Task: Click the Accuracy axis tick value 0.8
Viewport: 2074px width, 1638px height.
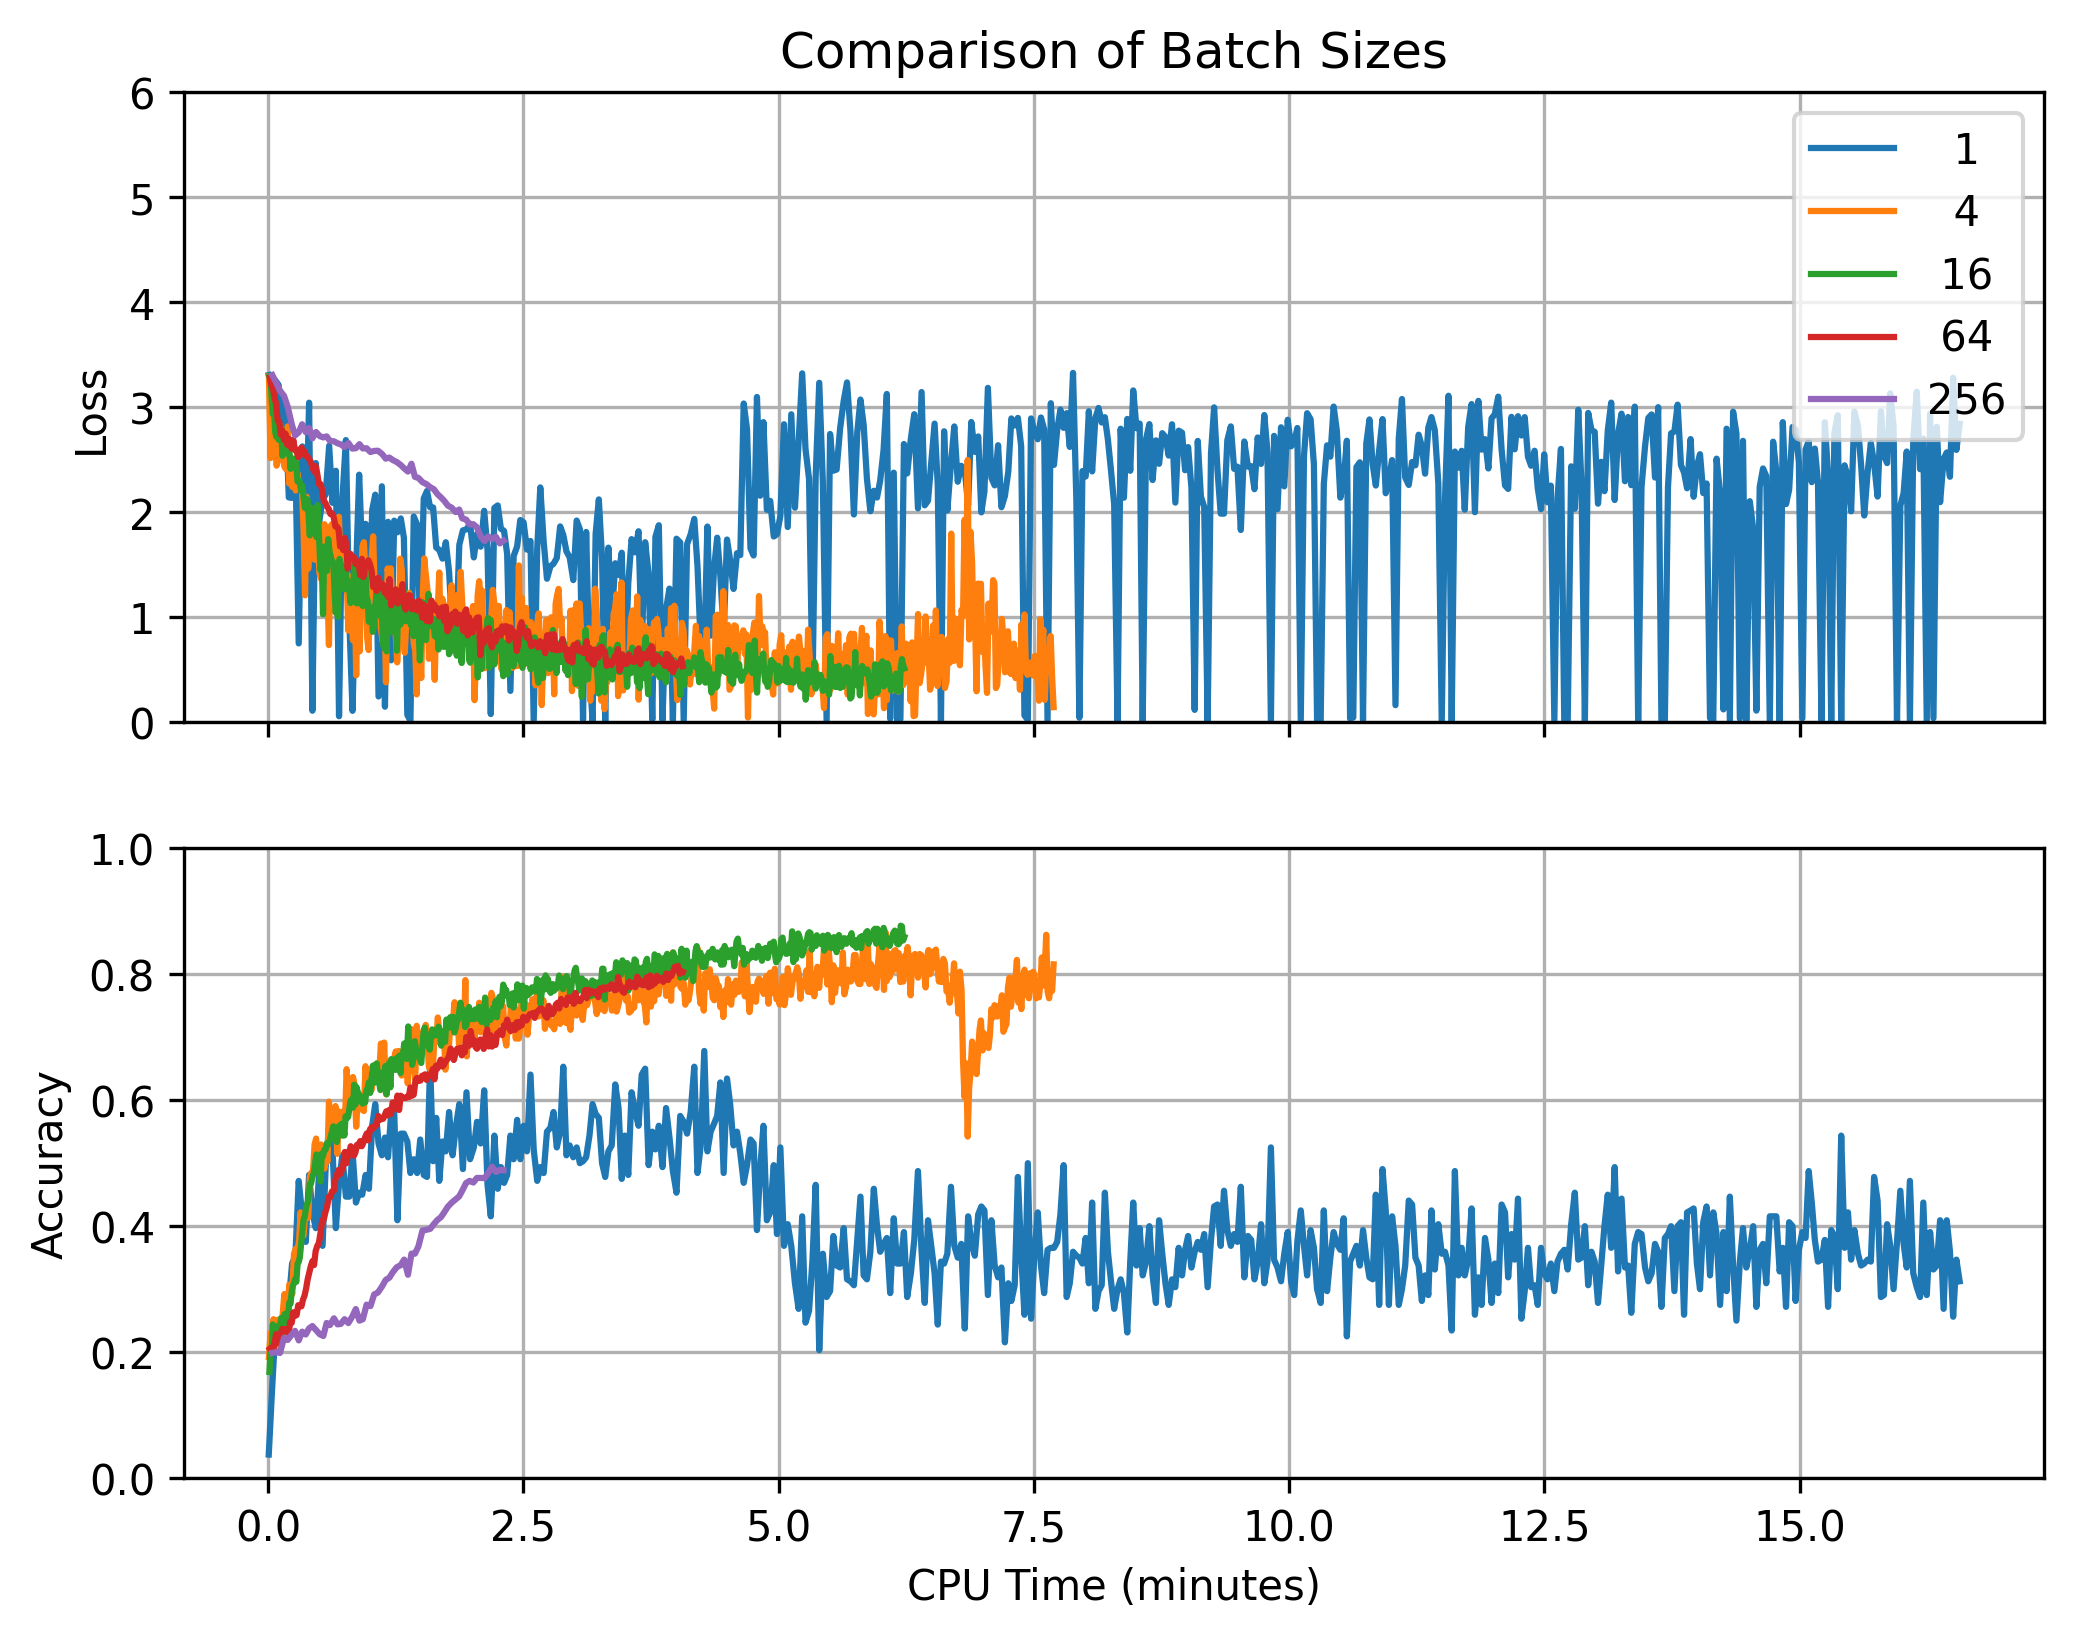Action: pos(123,976)
